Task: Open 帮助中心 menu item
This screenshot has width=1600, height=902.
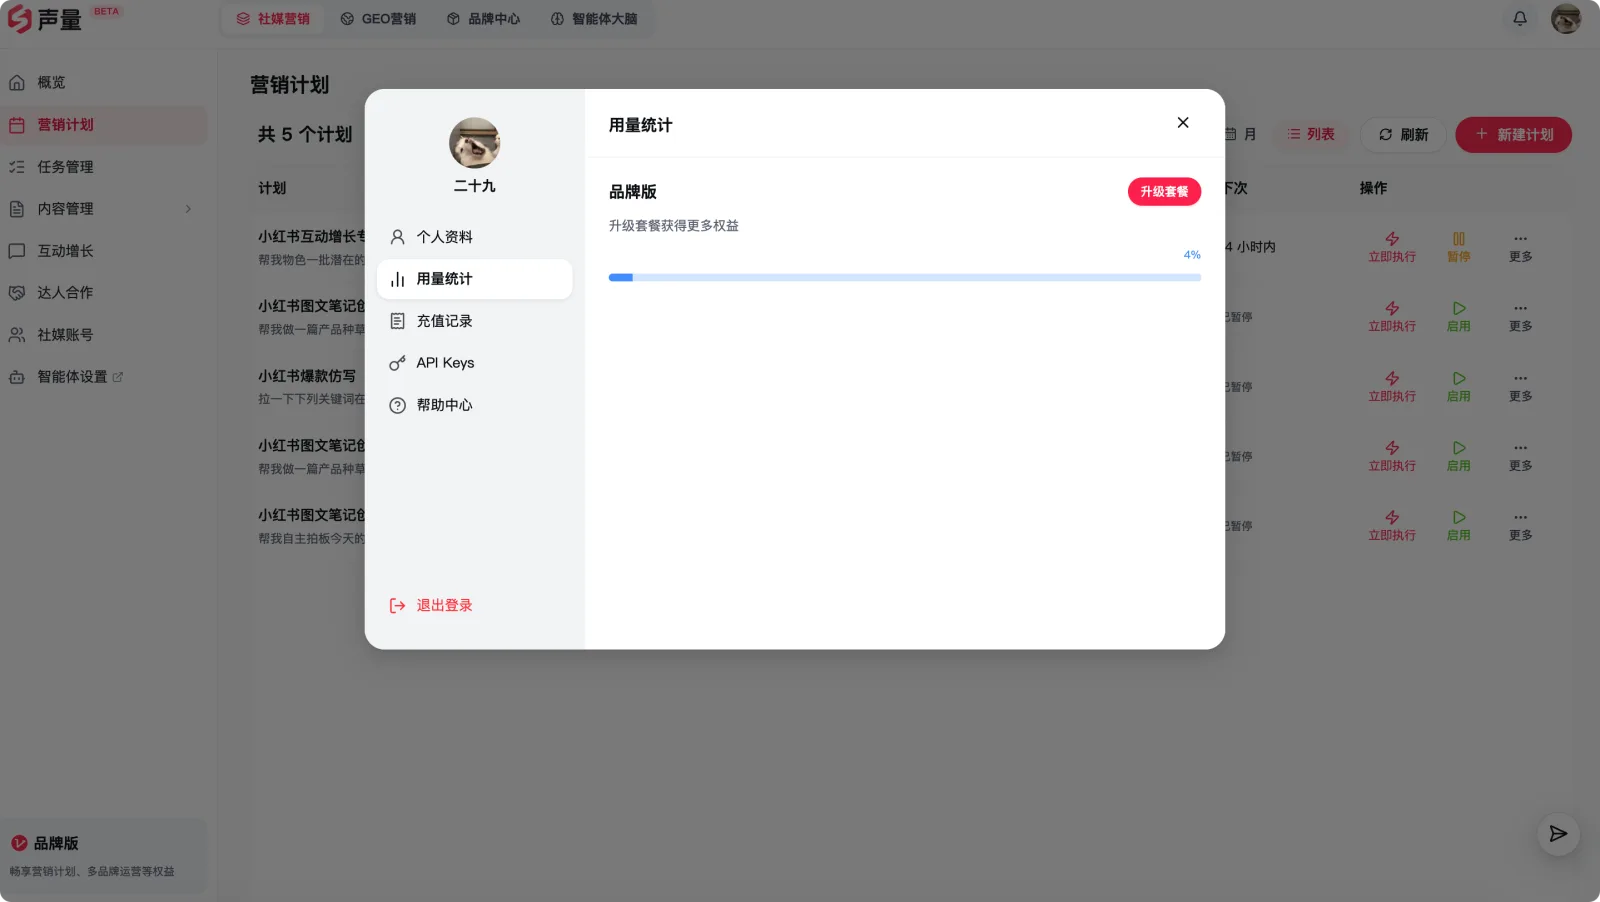Action: (474, 405)
